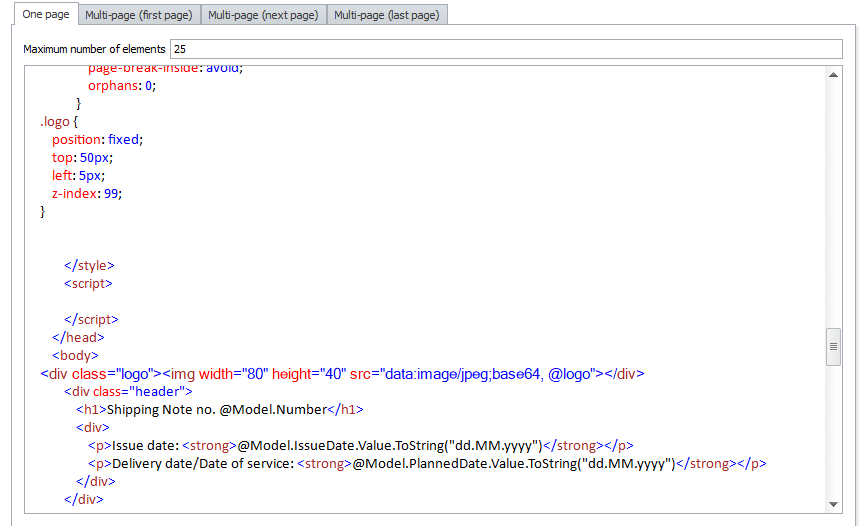This screenshot has height=526, width=861.
Task: Click the scroll down arrow of code editor
Action: click(x=833, y=504)
